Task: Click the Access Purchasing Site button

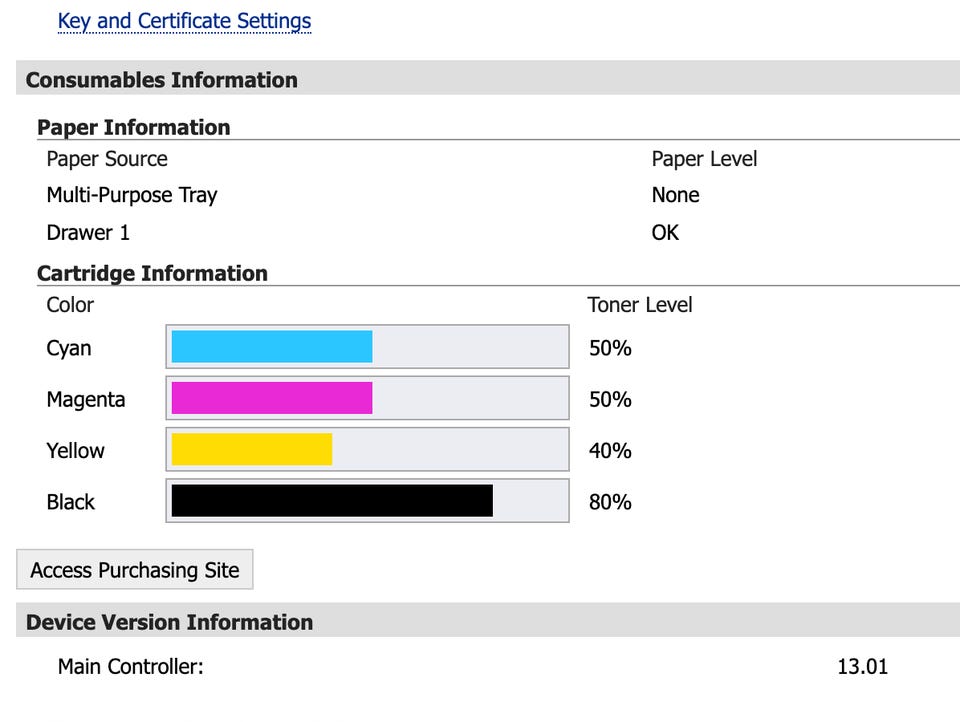Action: click(135, 570)
